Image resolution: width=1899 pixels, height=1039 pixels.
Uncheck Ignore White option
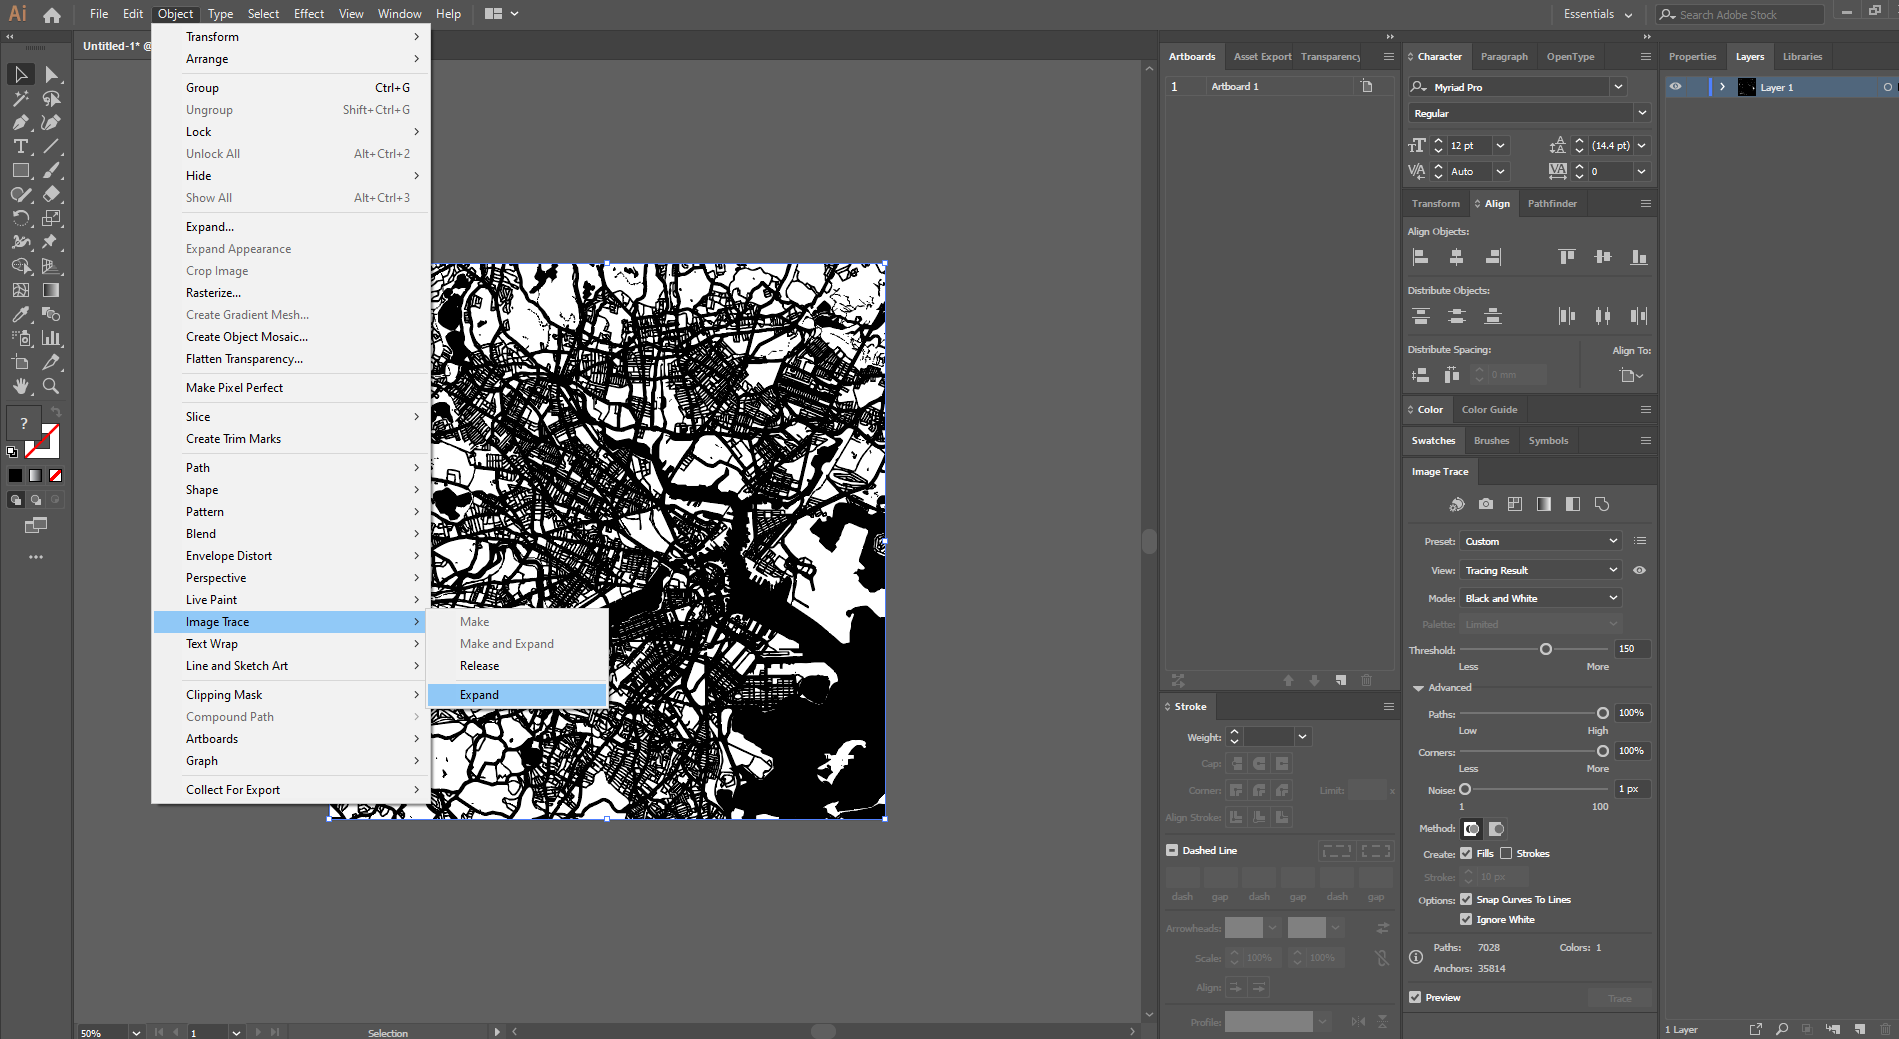tap(1466, 919)
